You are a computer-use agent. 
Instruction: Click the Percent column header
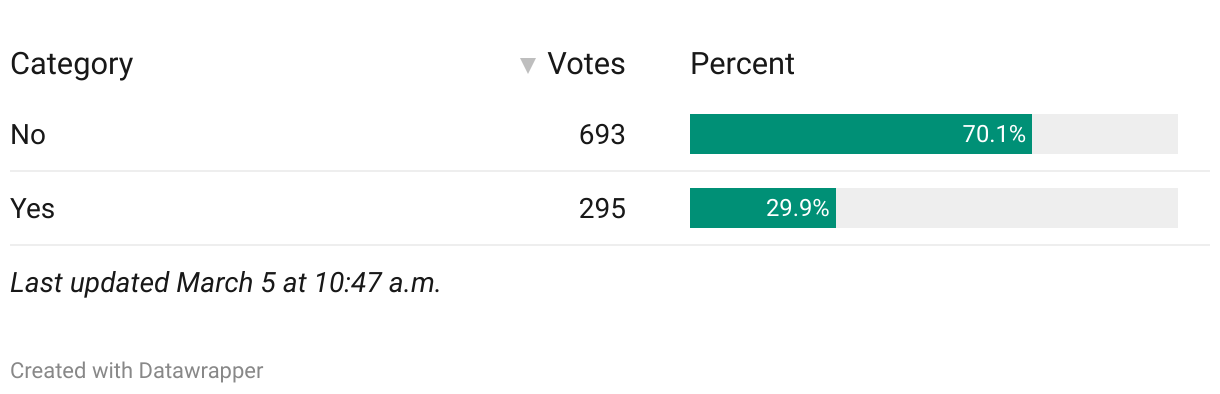742,64
